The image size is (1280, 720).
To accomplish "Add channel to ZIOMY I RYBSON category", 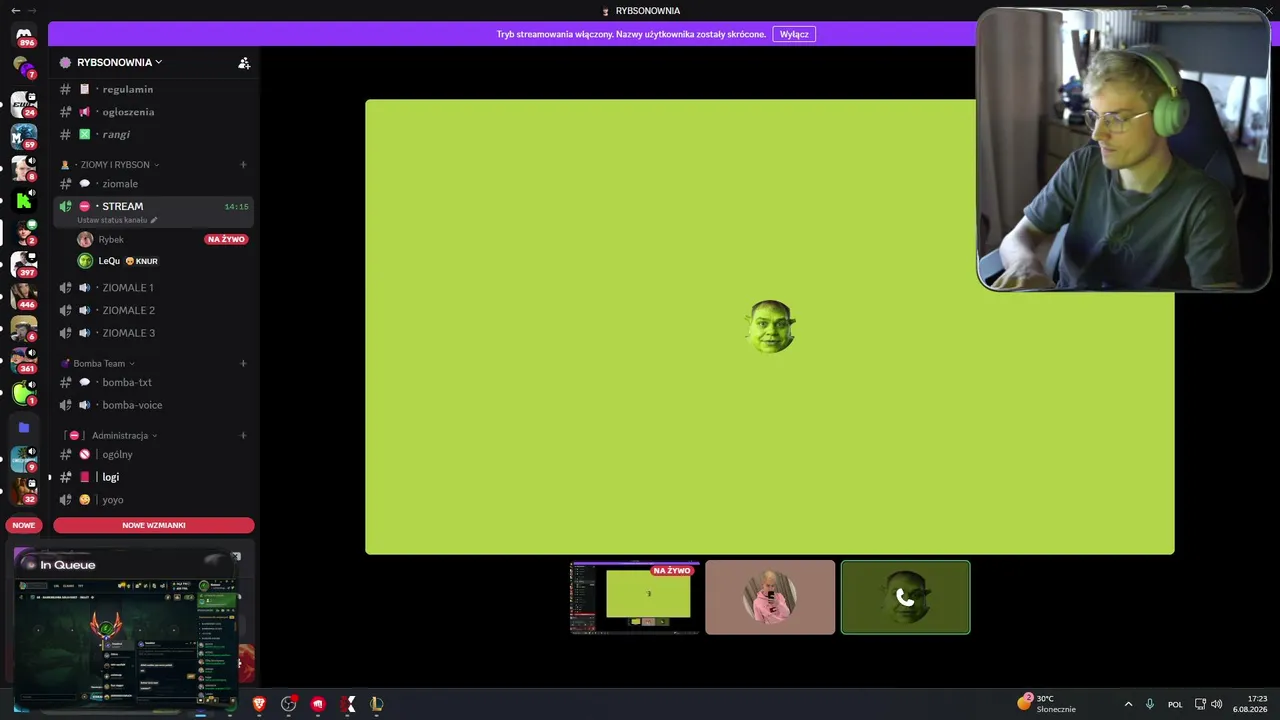I will point(243,164).
